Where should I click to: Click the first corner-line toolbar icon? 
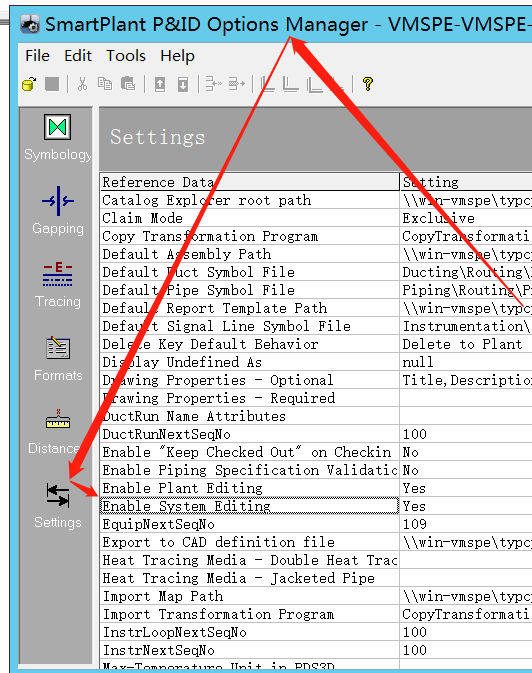(x=268, y=84)
